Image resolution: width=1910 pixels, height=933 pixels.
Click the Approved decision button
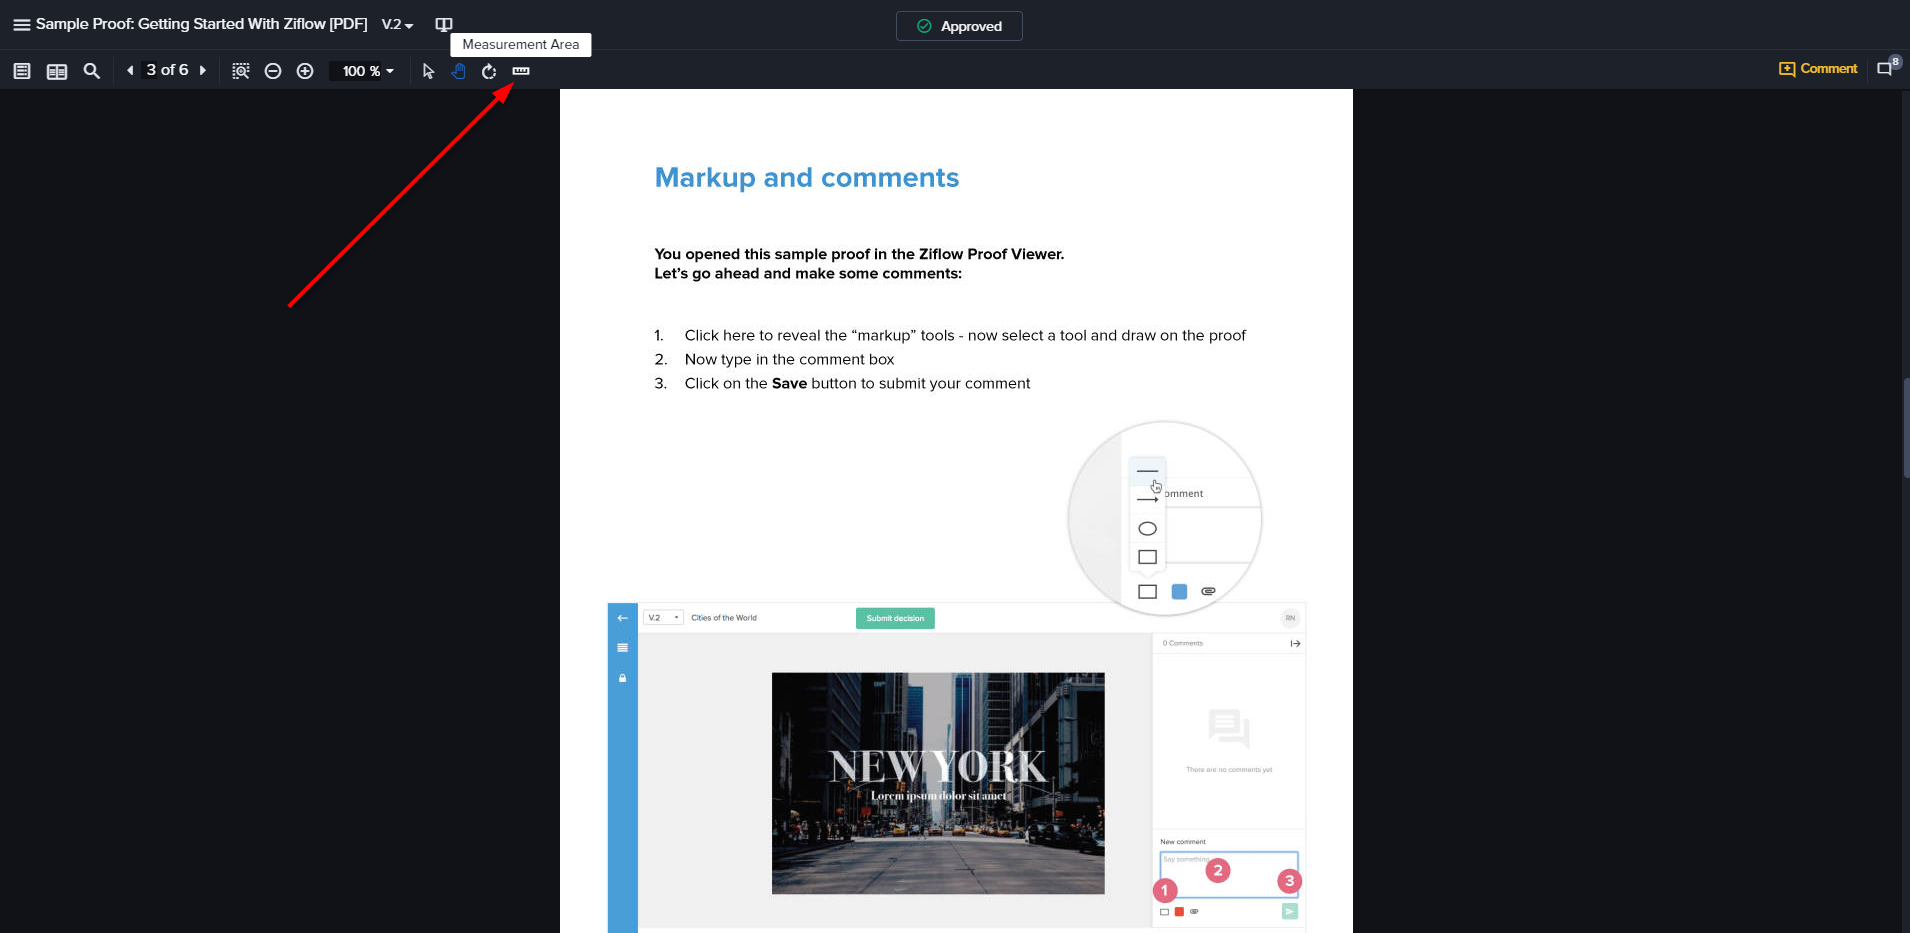959,26
